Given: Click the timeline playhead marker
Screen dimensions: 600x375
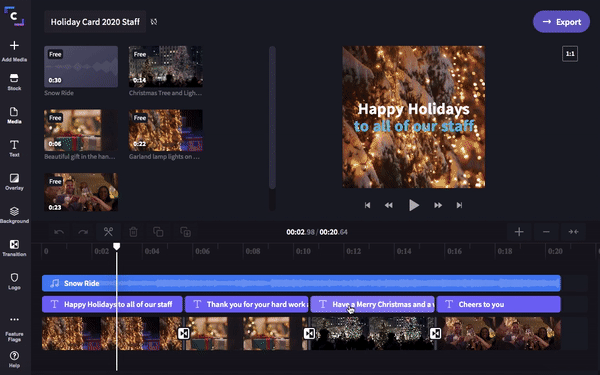Looking at the screenshot, I should [x=117, y=246].
